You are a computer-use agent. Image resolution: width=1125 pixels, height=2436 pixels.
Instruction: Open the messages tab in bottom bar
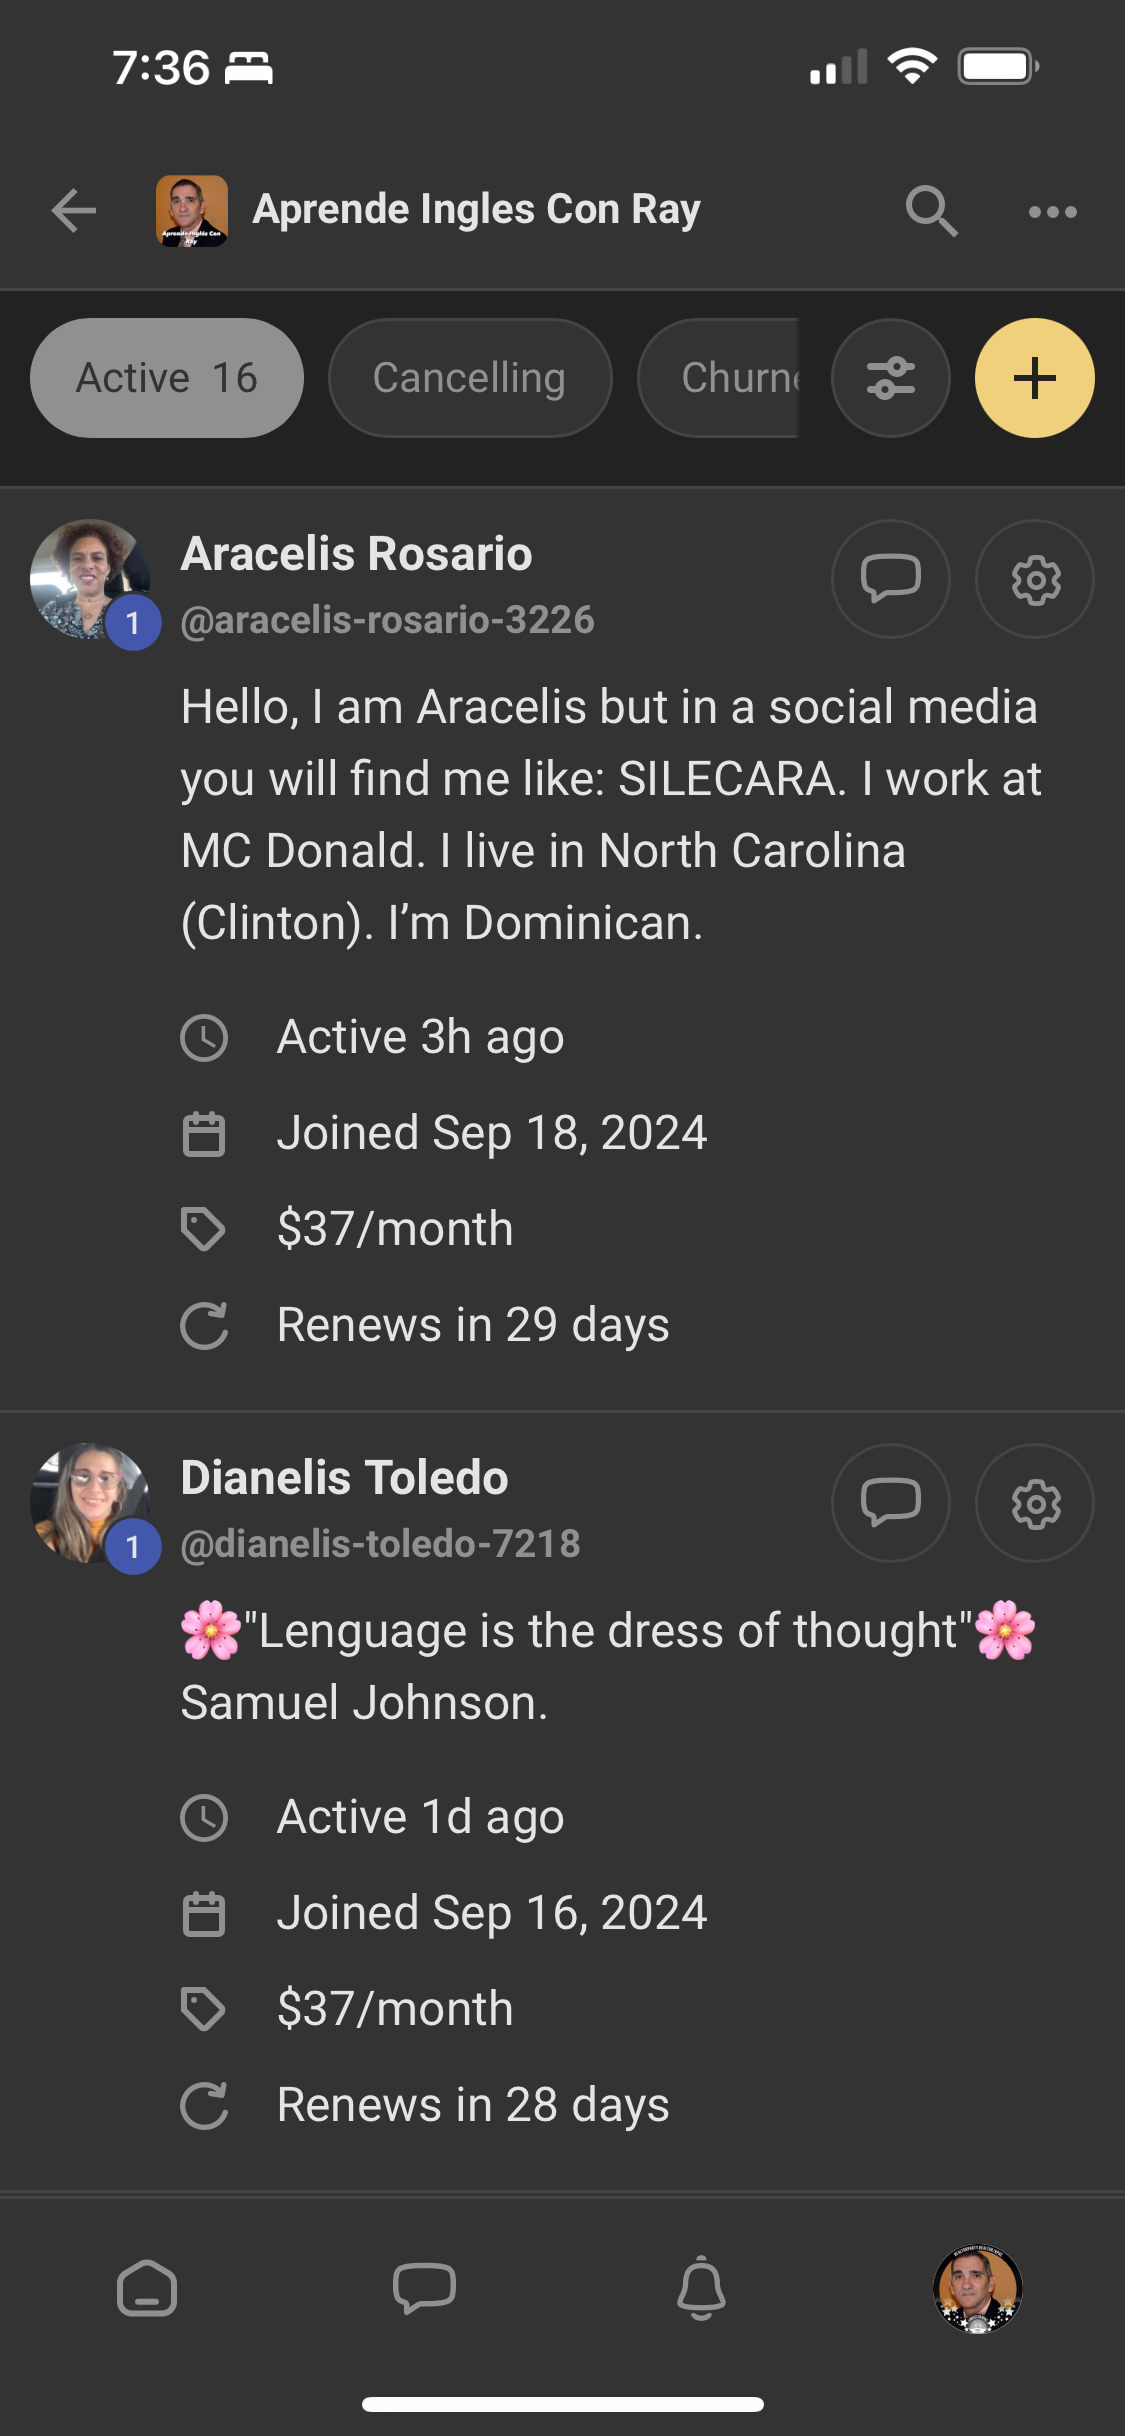click(x=424, y=2288)
